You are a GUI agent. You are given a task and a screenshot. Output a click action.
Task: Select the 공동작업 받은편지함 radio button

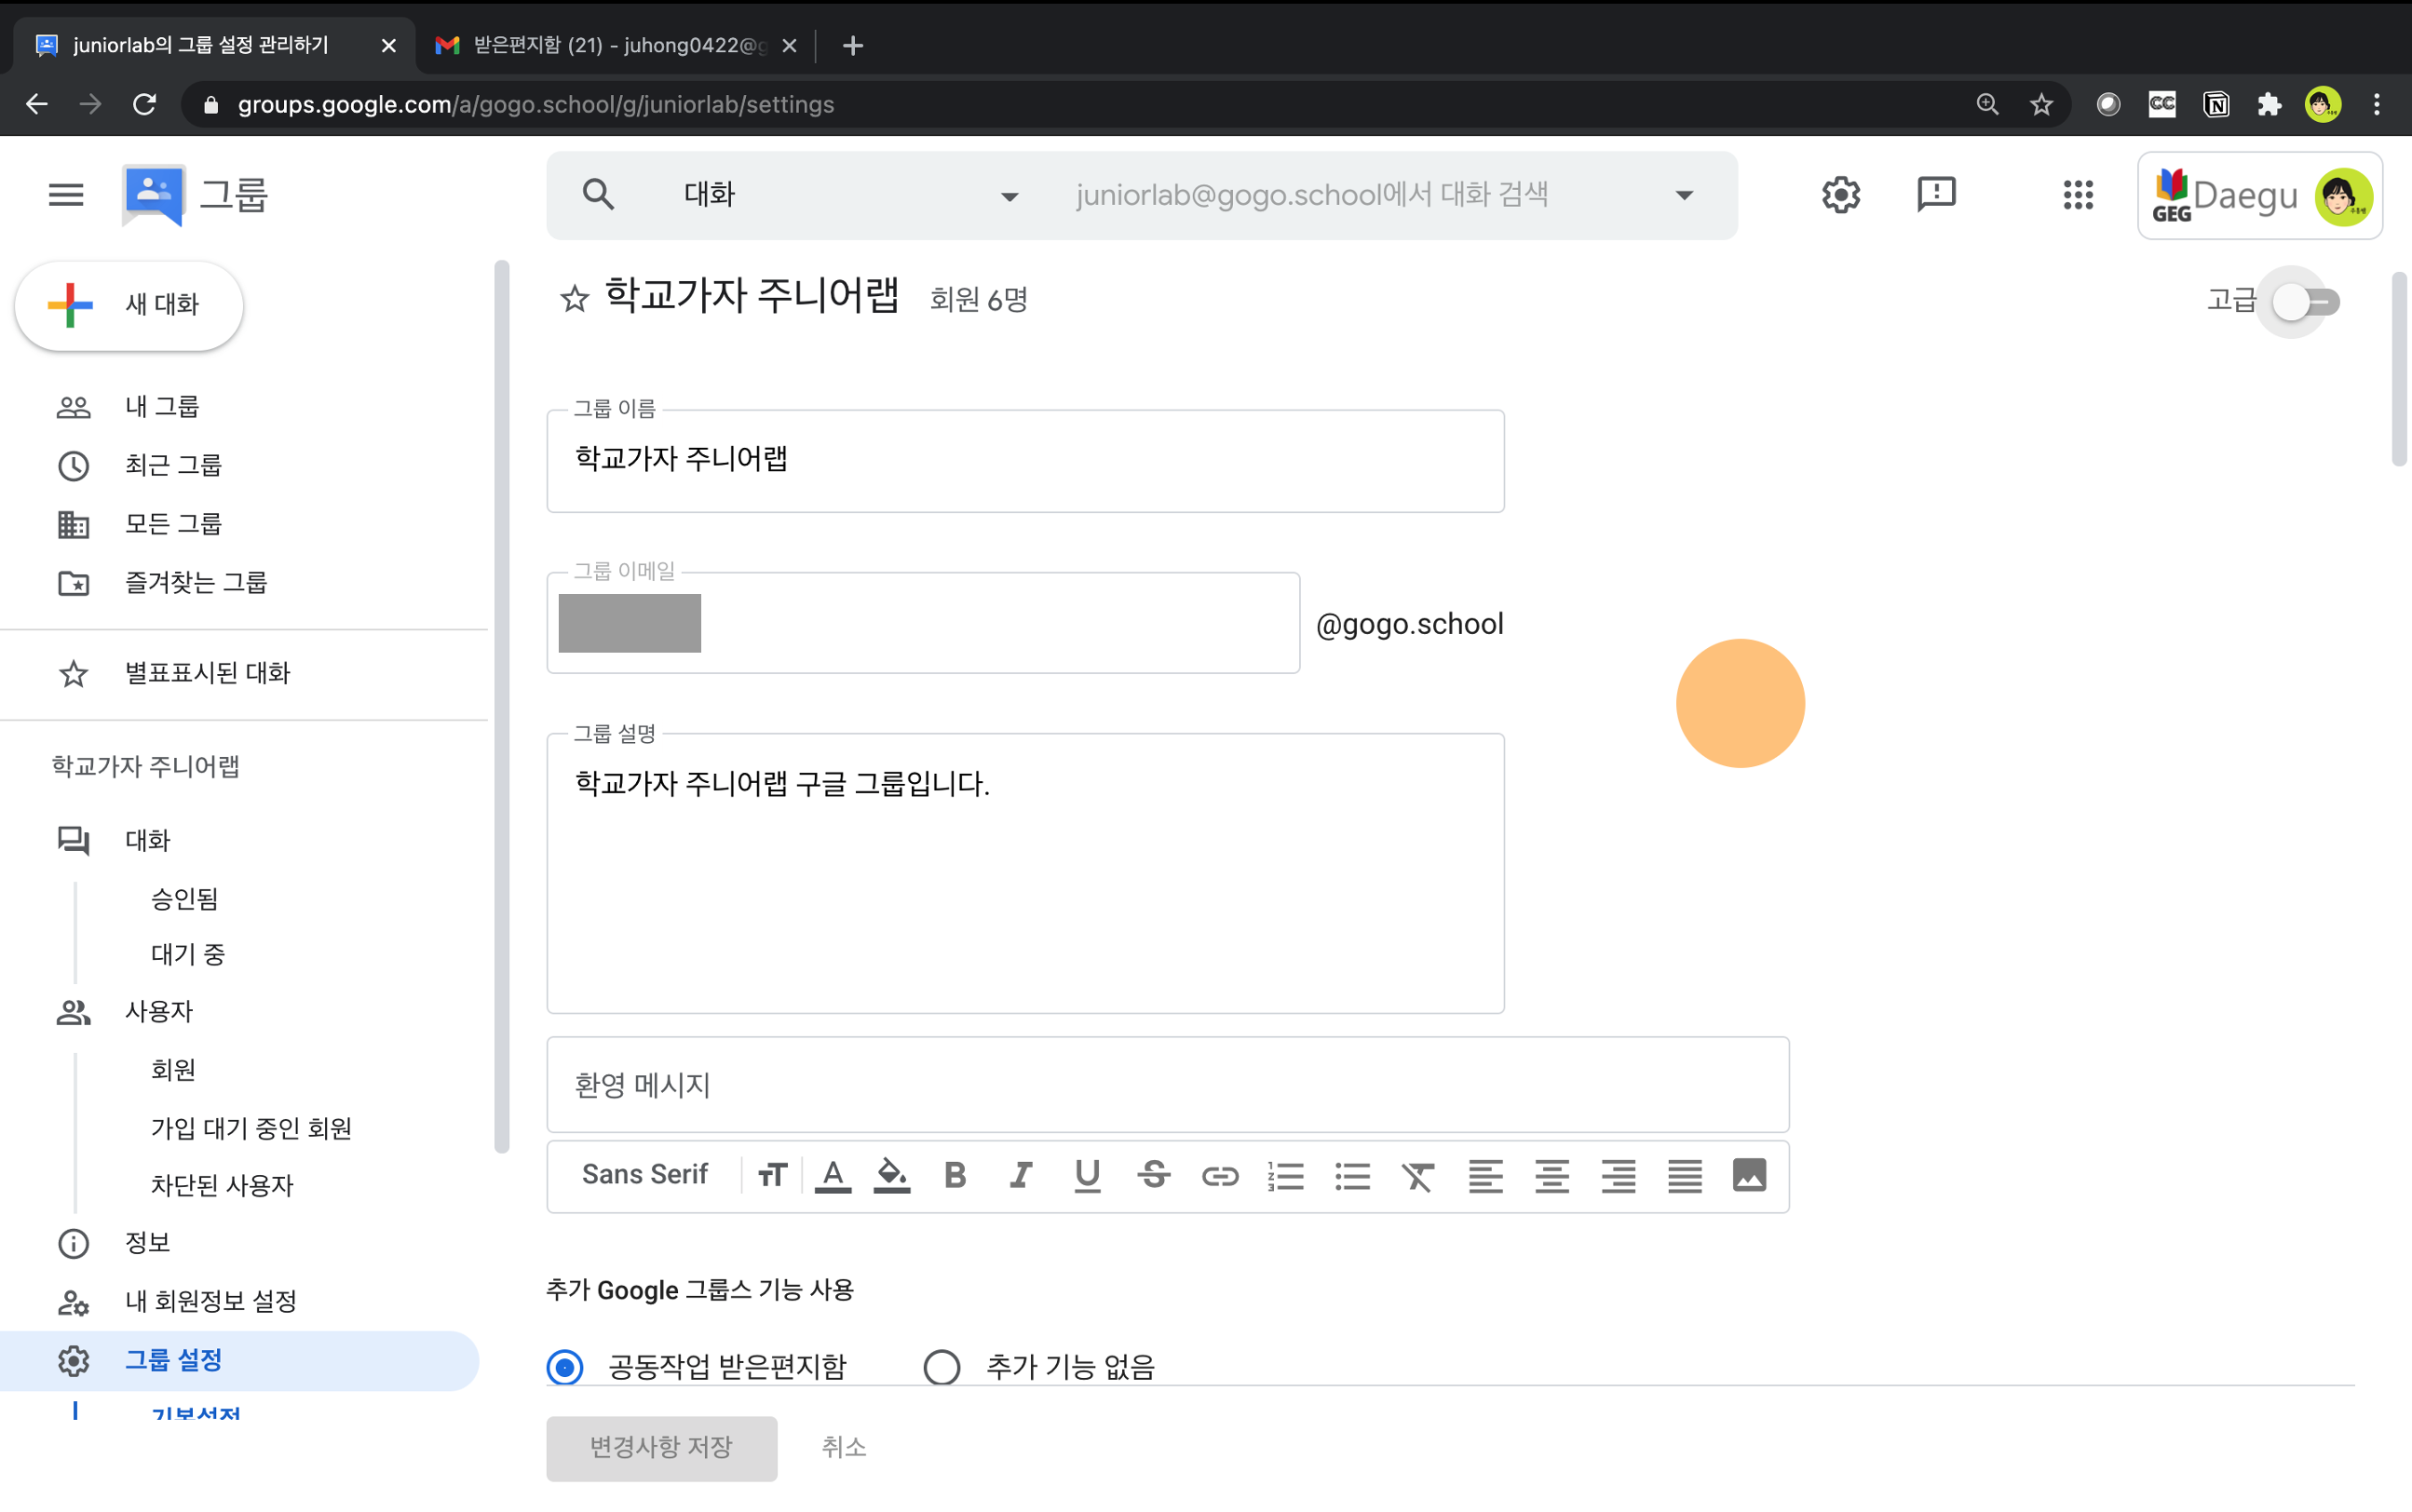click(565, 1366)
